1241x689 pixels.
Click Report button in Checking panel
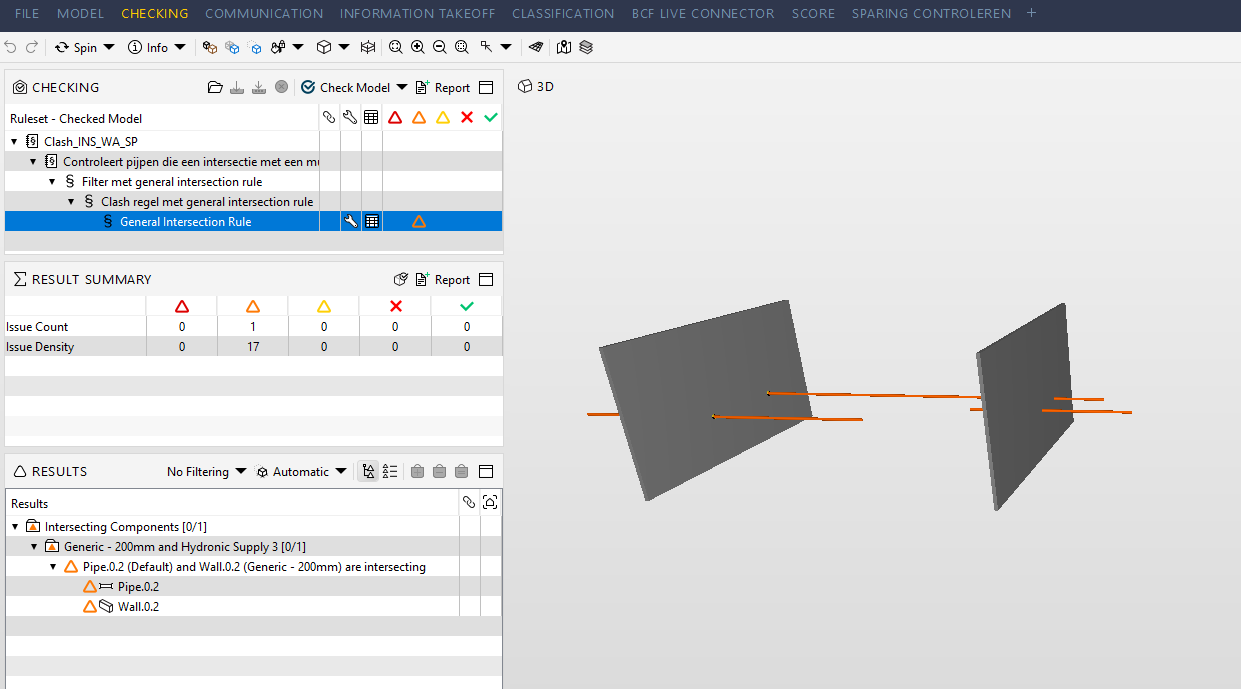[x=443, y=87]
